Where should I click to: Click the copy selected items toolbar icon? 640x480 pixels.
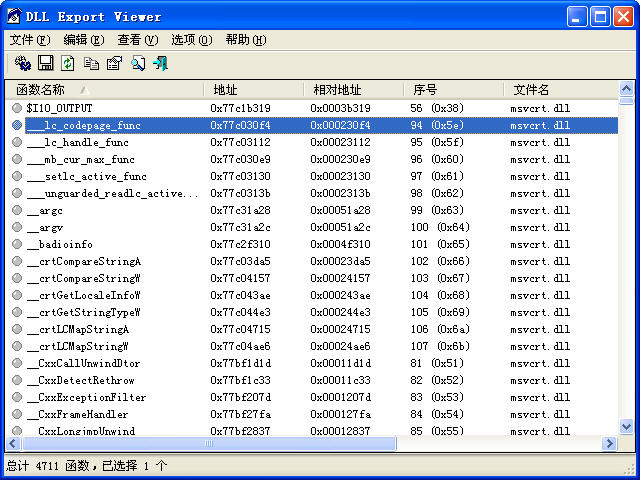[91, 64]
